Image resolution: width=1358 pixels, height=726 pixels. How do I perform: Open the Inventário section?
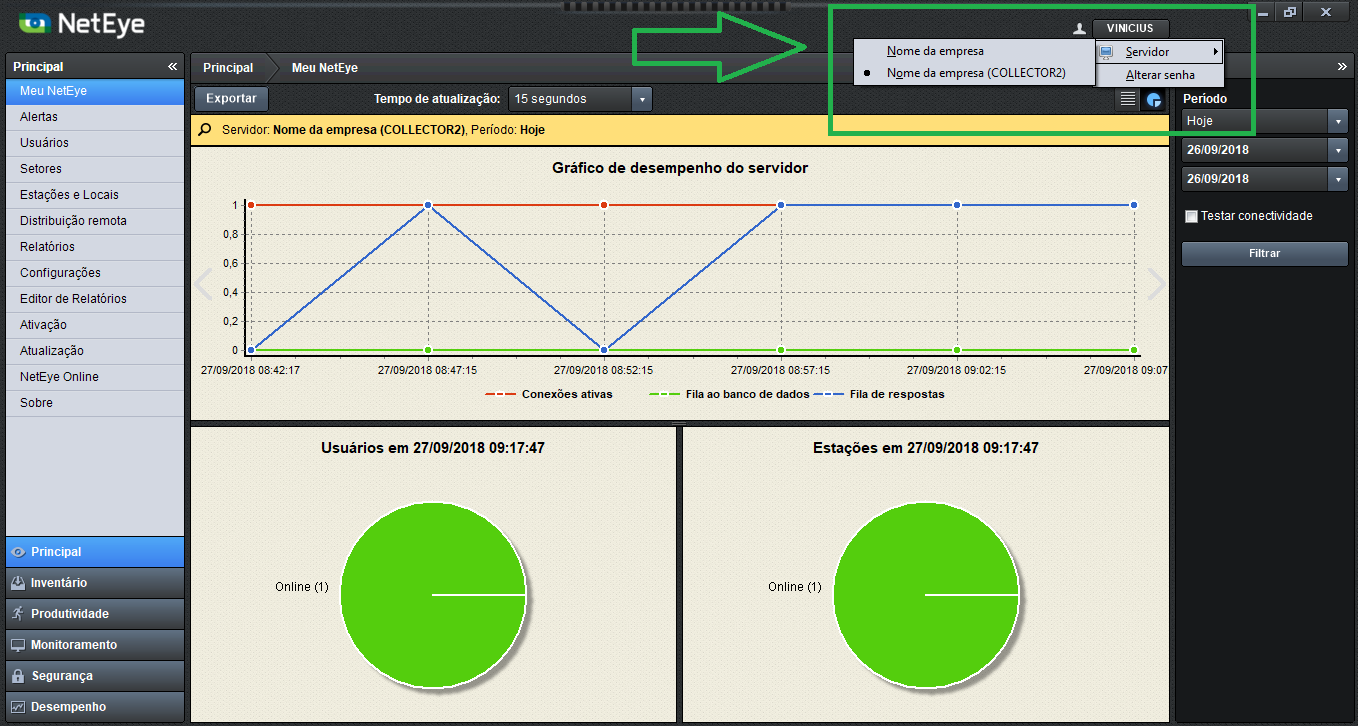click(x=95, y=582)
